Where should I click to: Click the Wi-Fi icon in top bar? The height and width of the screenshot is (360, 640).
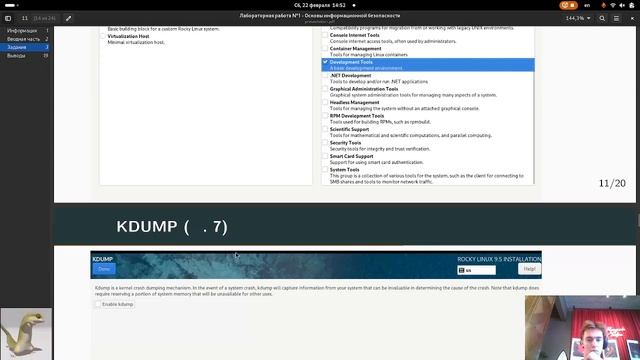[x=613, y=5]
